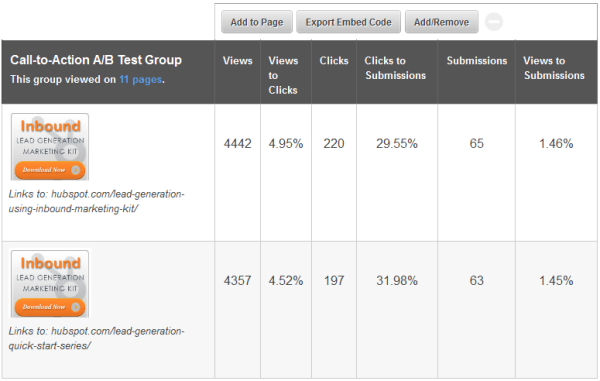Select the 1.46% views to submissions value
Image resolution: width=600 pixels, height=381 pixels.
[556, 143]
